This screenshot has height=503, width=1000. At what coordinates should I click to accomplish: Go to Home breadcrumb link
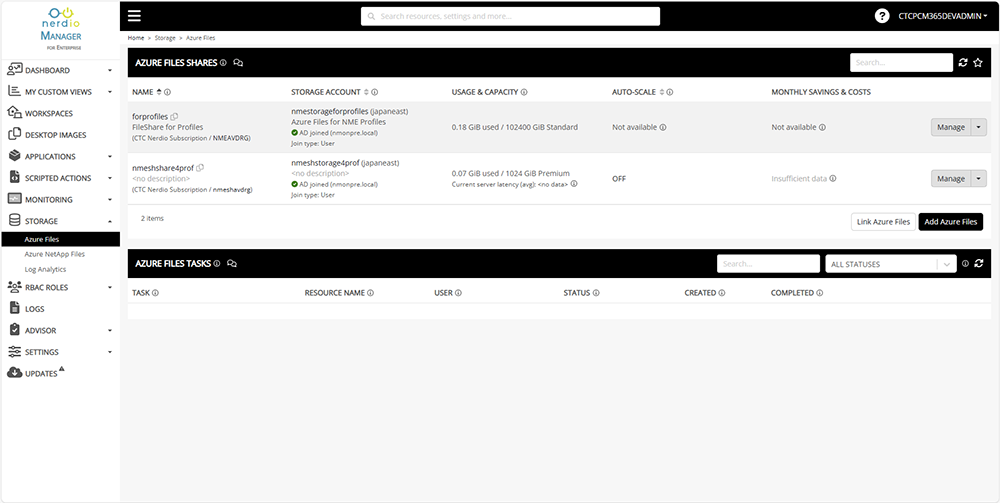point(136,38)
